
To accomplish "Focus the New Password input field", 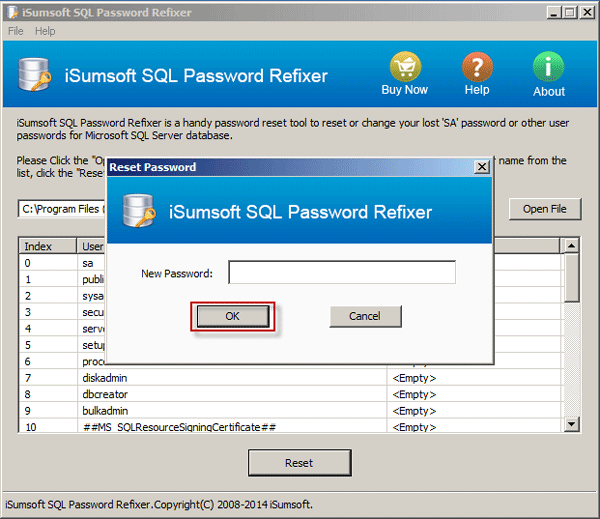I will tap(342, 273).
